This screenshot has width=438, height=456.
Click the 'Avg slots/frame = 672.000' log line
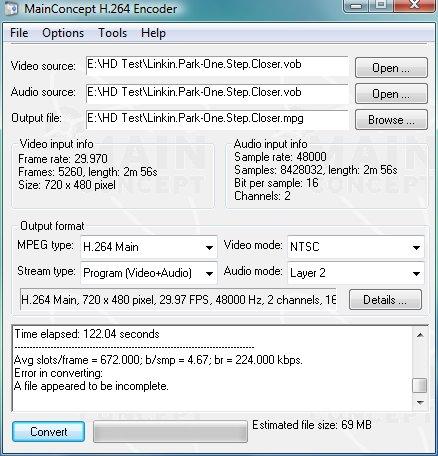pyautogui.click(x=158, y=360)
